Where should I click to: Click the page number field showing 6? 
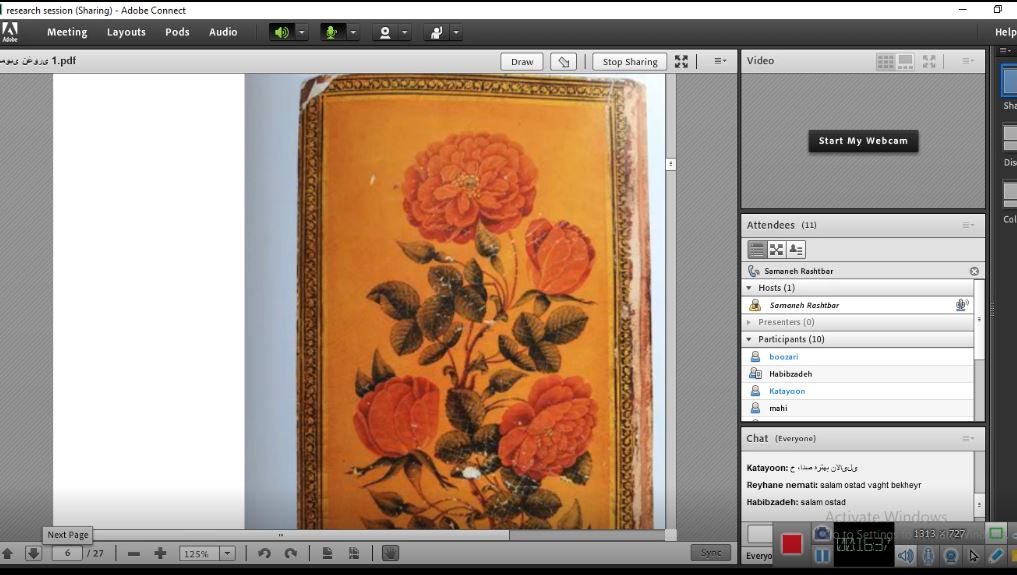tap(67, 554)
